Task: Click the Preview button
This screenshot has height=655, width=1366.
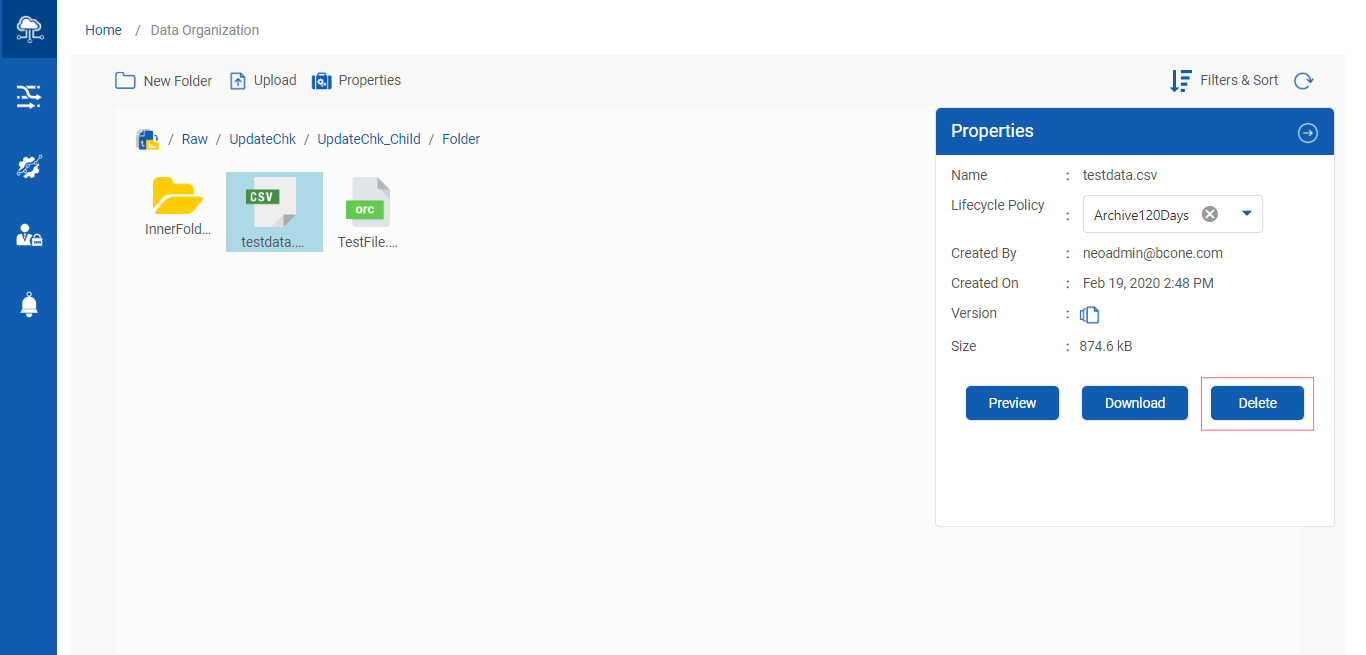Action: [x=1012, y=403]
